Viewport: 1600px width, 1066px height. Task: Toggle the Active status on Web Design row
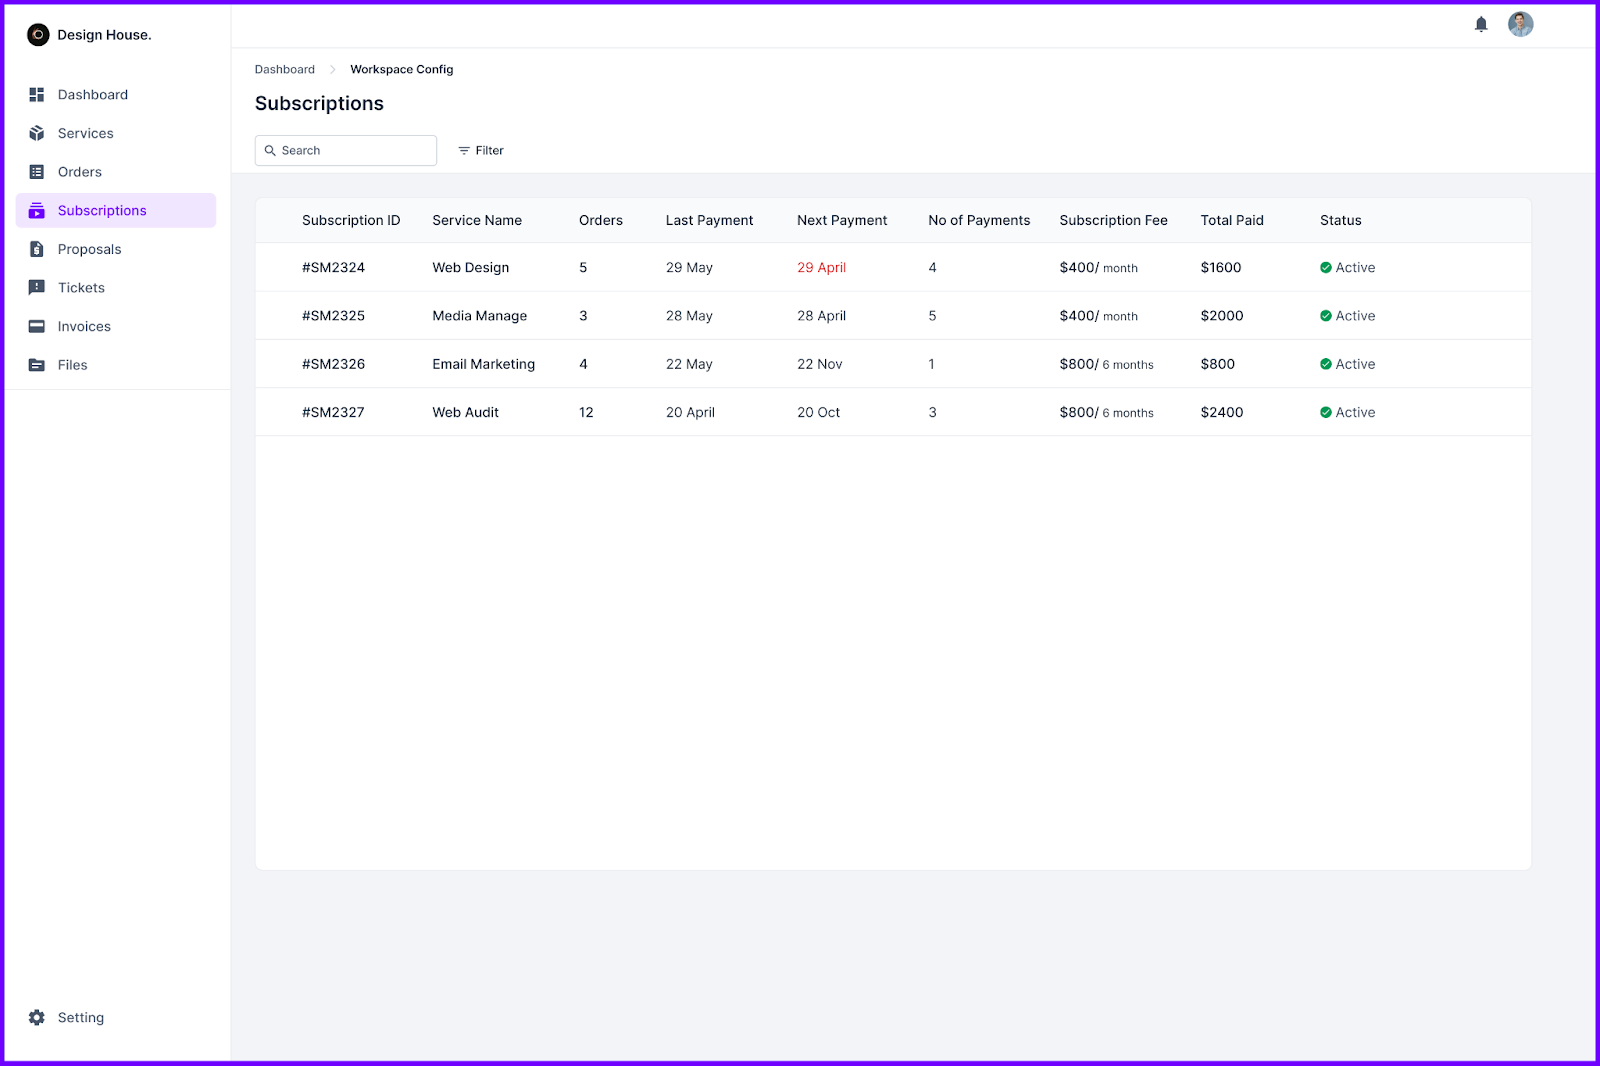coord(1325,267)
